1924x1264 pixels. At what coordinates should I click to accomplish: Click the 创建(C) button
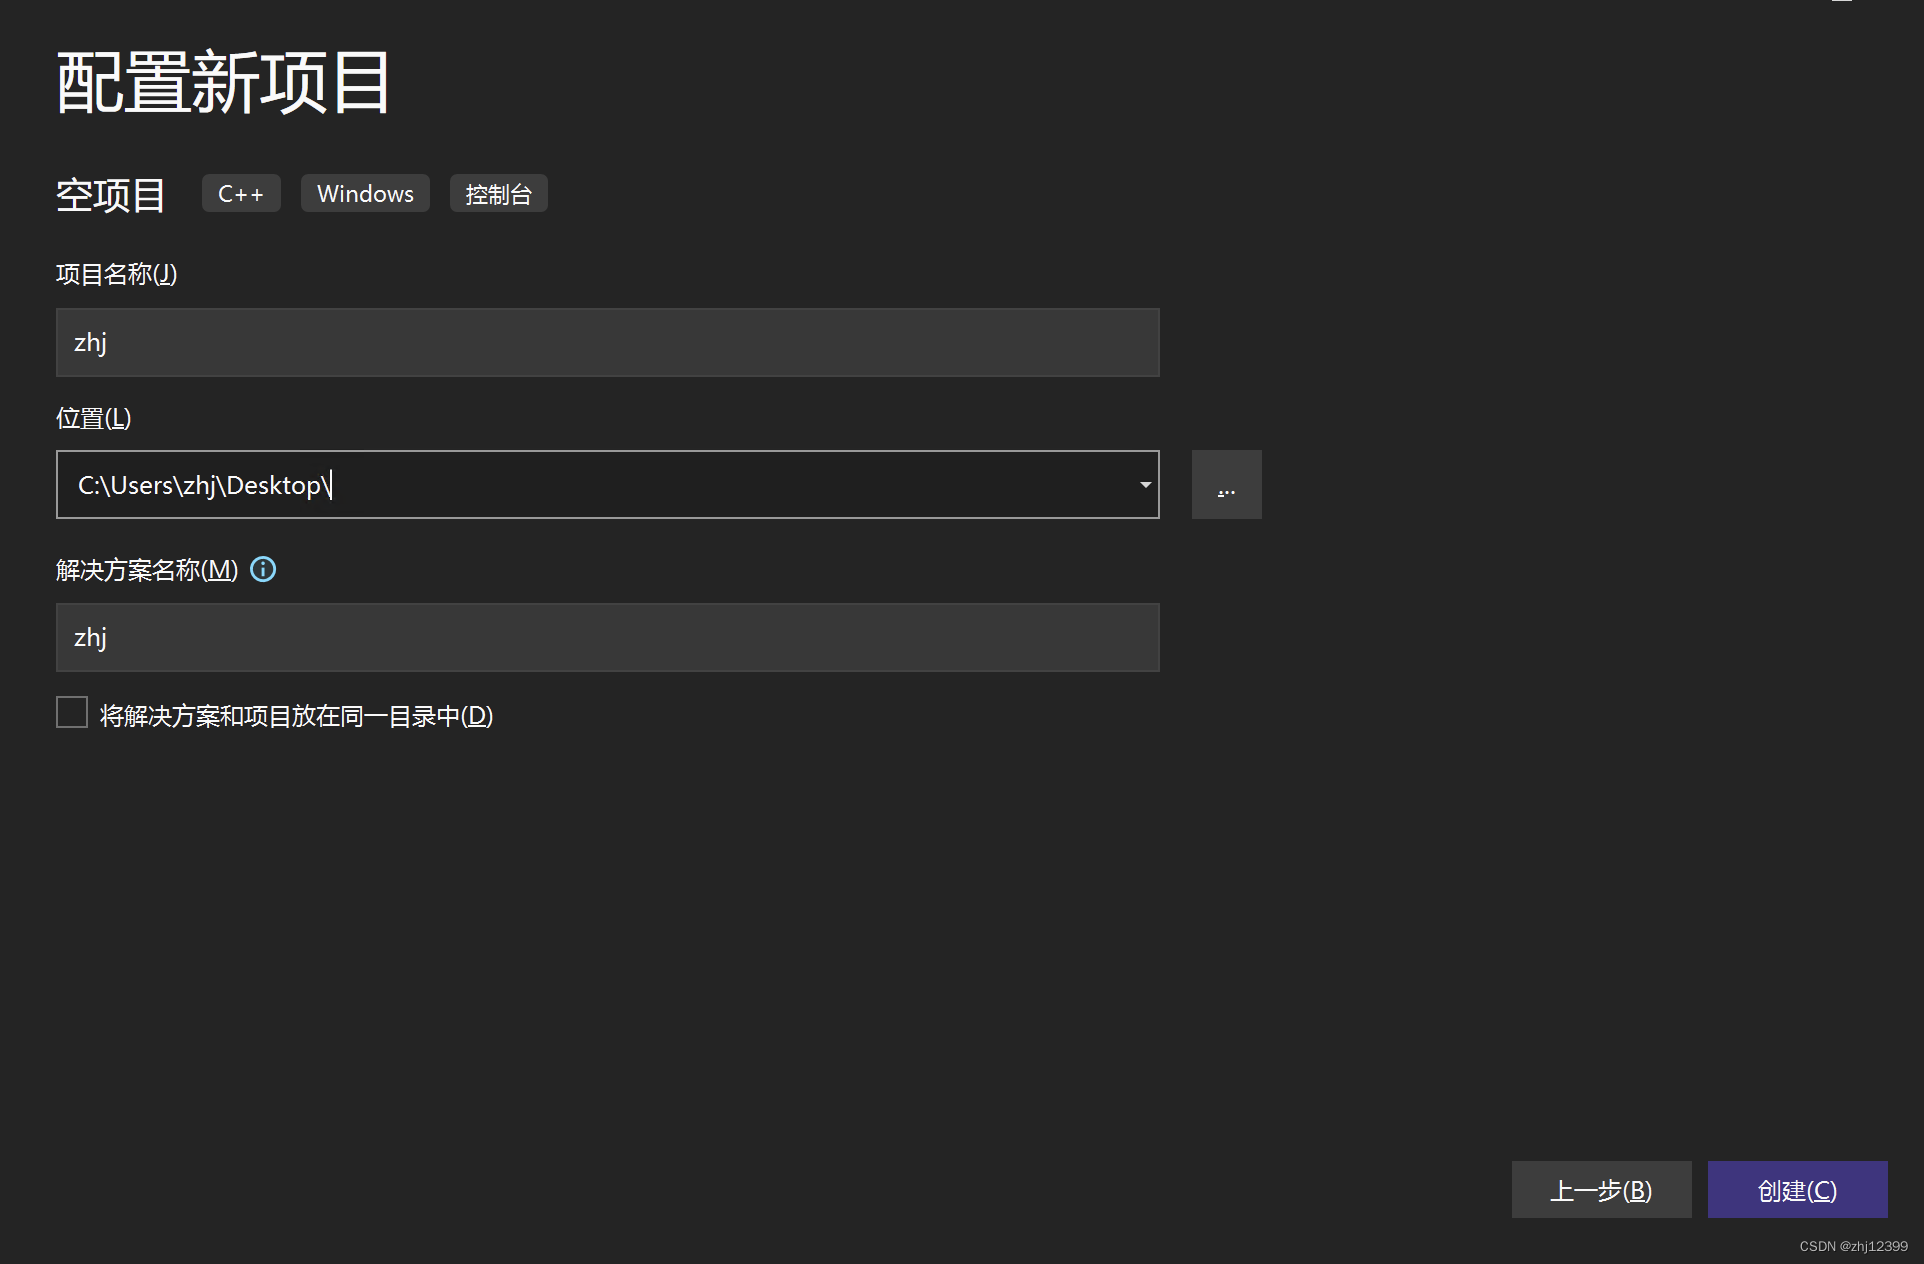point(1795,1190)
